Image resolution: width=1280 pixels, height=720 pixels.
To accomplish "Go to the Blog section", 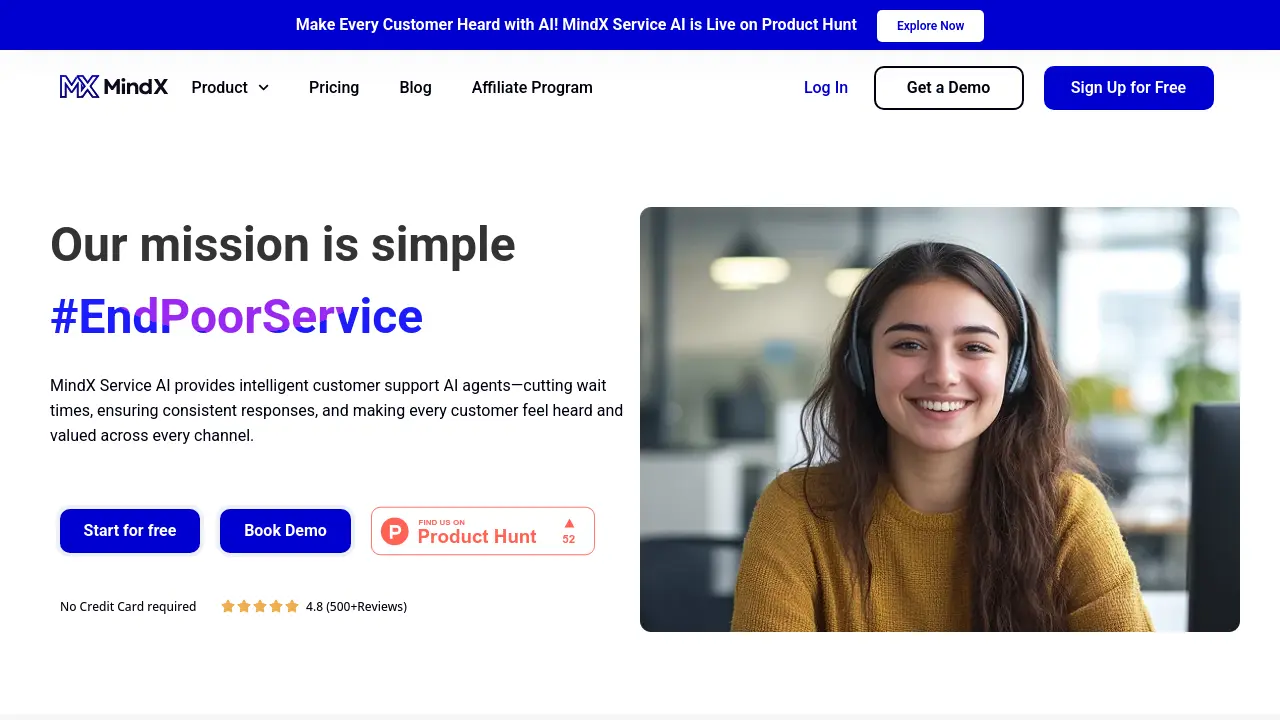I will pyautogui.click(x=415, y=88).
